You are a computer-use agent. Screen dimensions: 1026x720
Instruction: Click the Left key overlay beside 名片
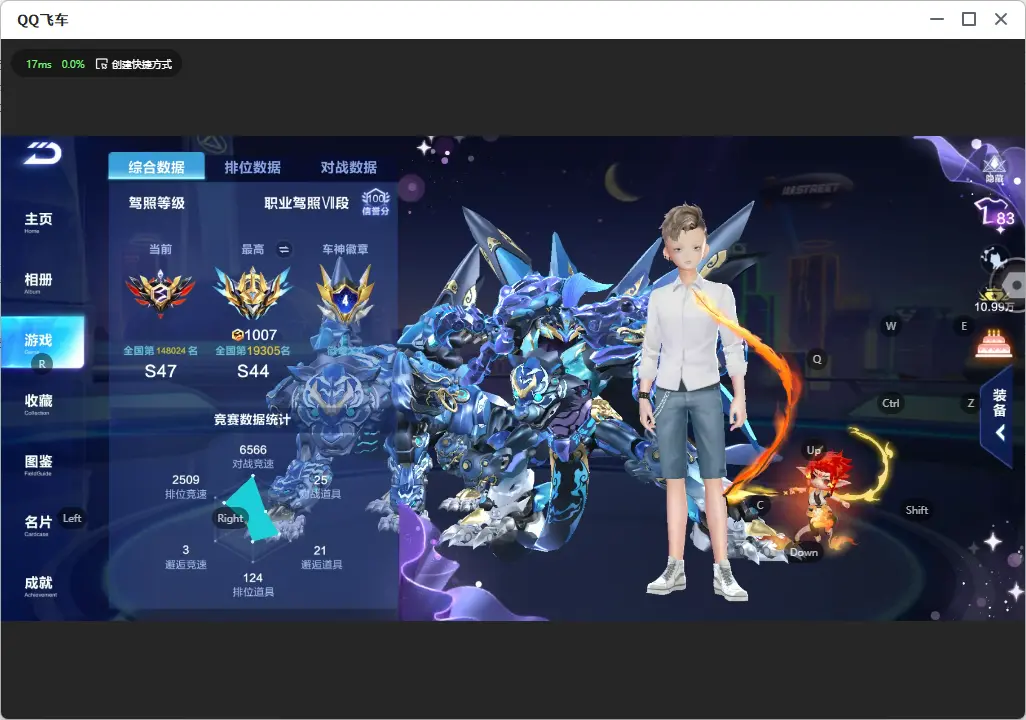[x=72, y=518]
